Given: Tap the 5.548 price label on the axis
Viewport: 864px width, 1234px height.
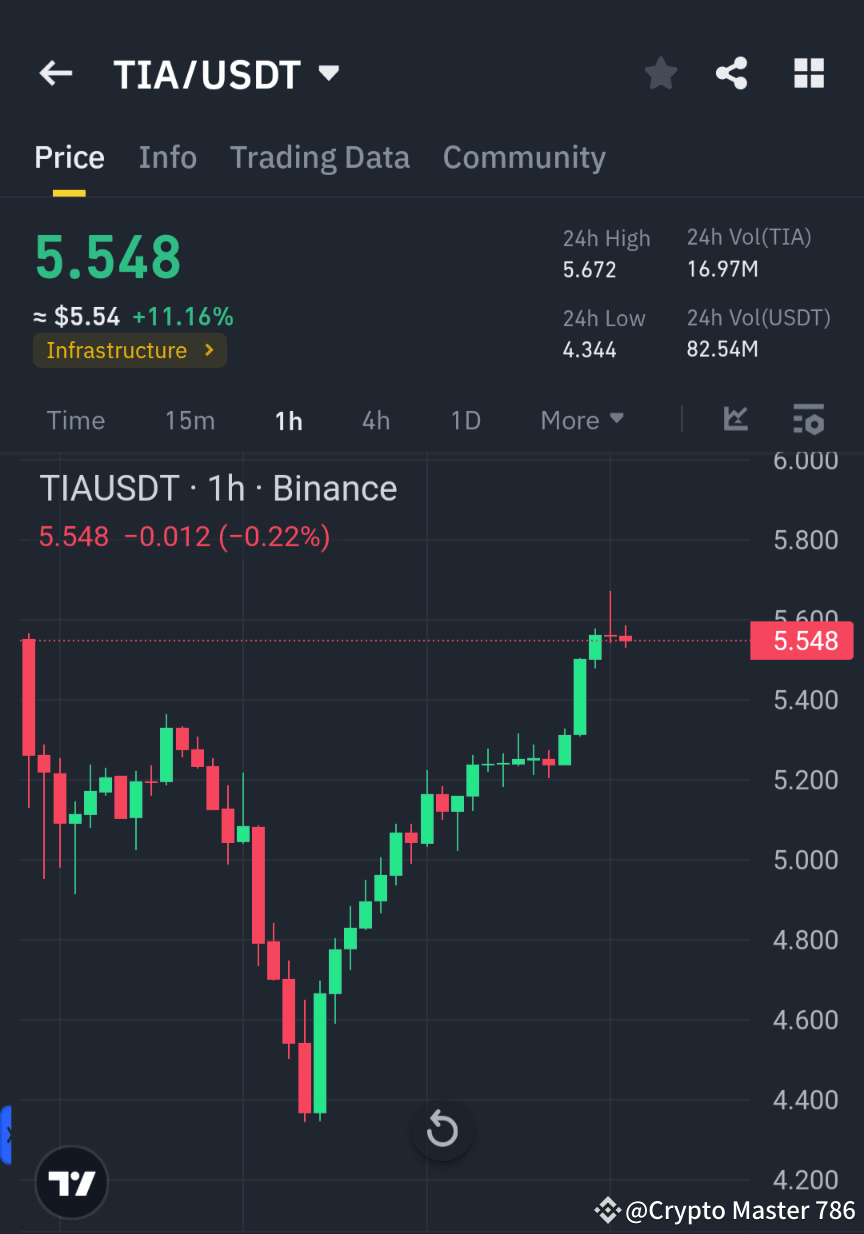Looking at the screenshot, I should [801, 640].
